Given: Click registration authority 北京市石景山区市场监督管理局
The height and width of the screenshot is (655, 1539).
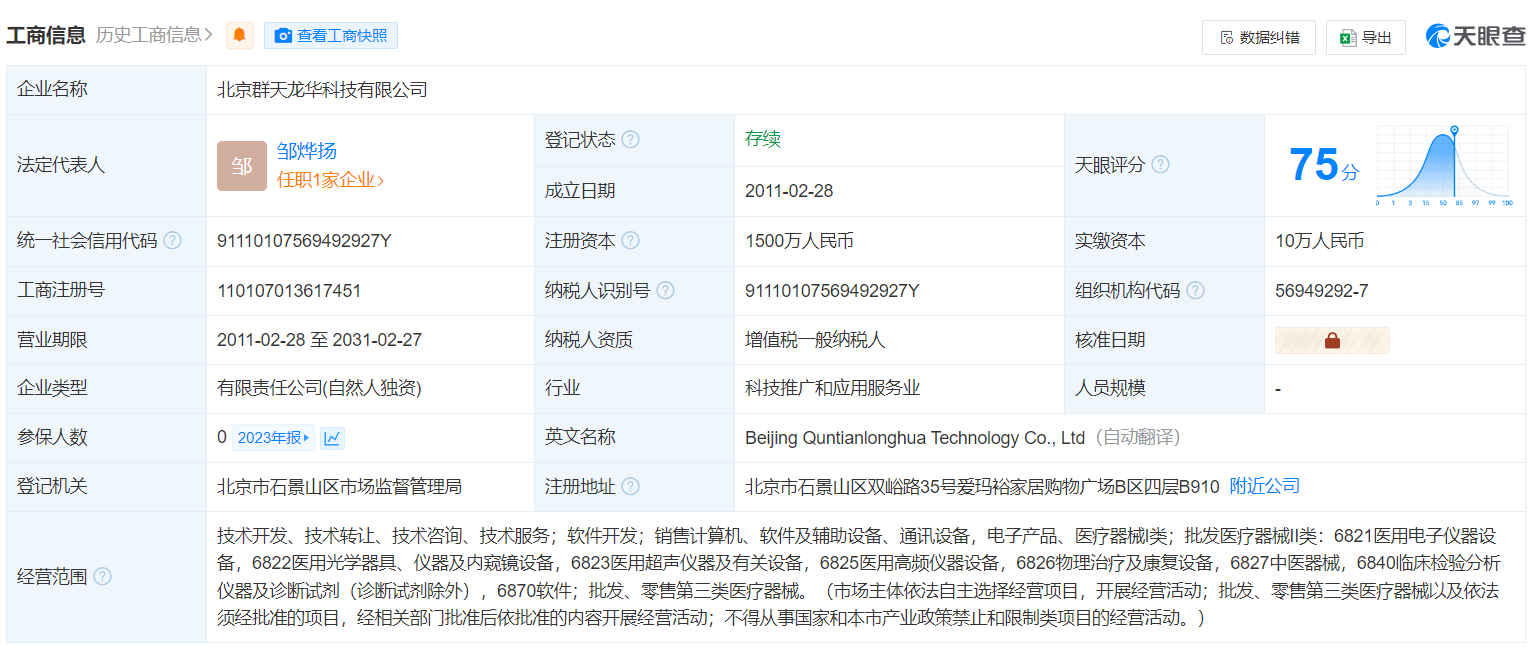Looking at the screenshot, I should pyautogui.click(x=340, y=487).
